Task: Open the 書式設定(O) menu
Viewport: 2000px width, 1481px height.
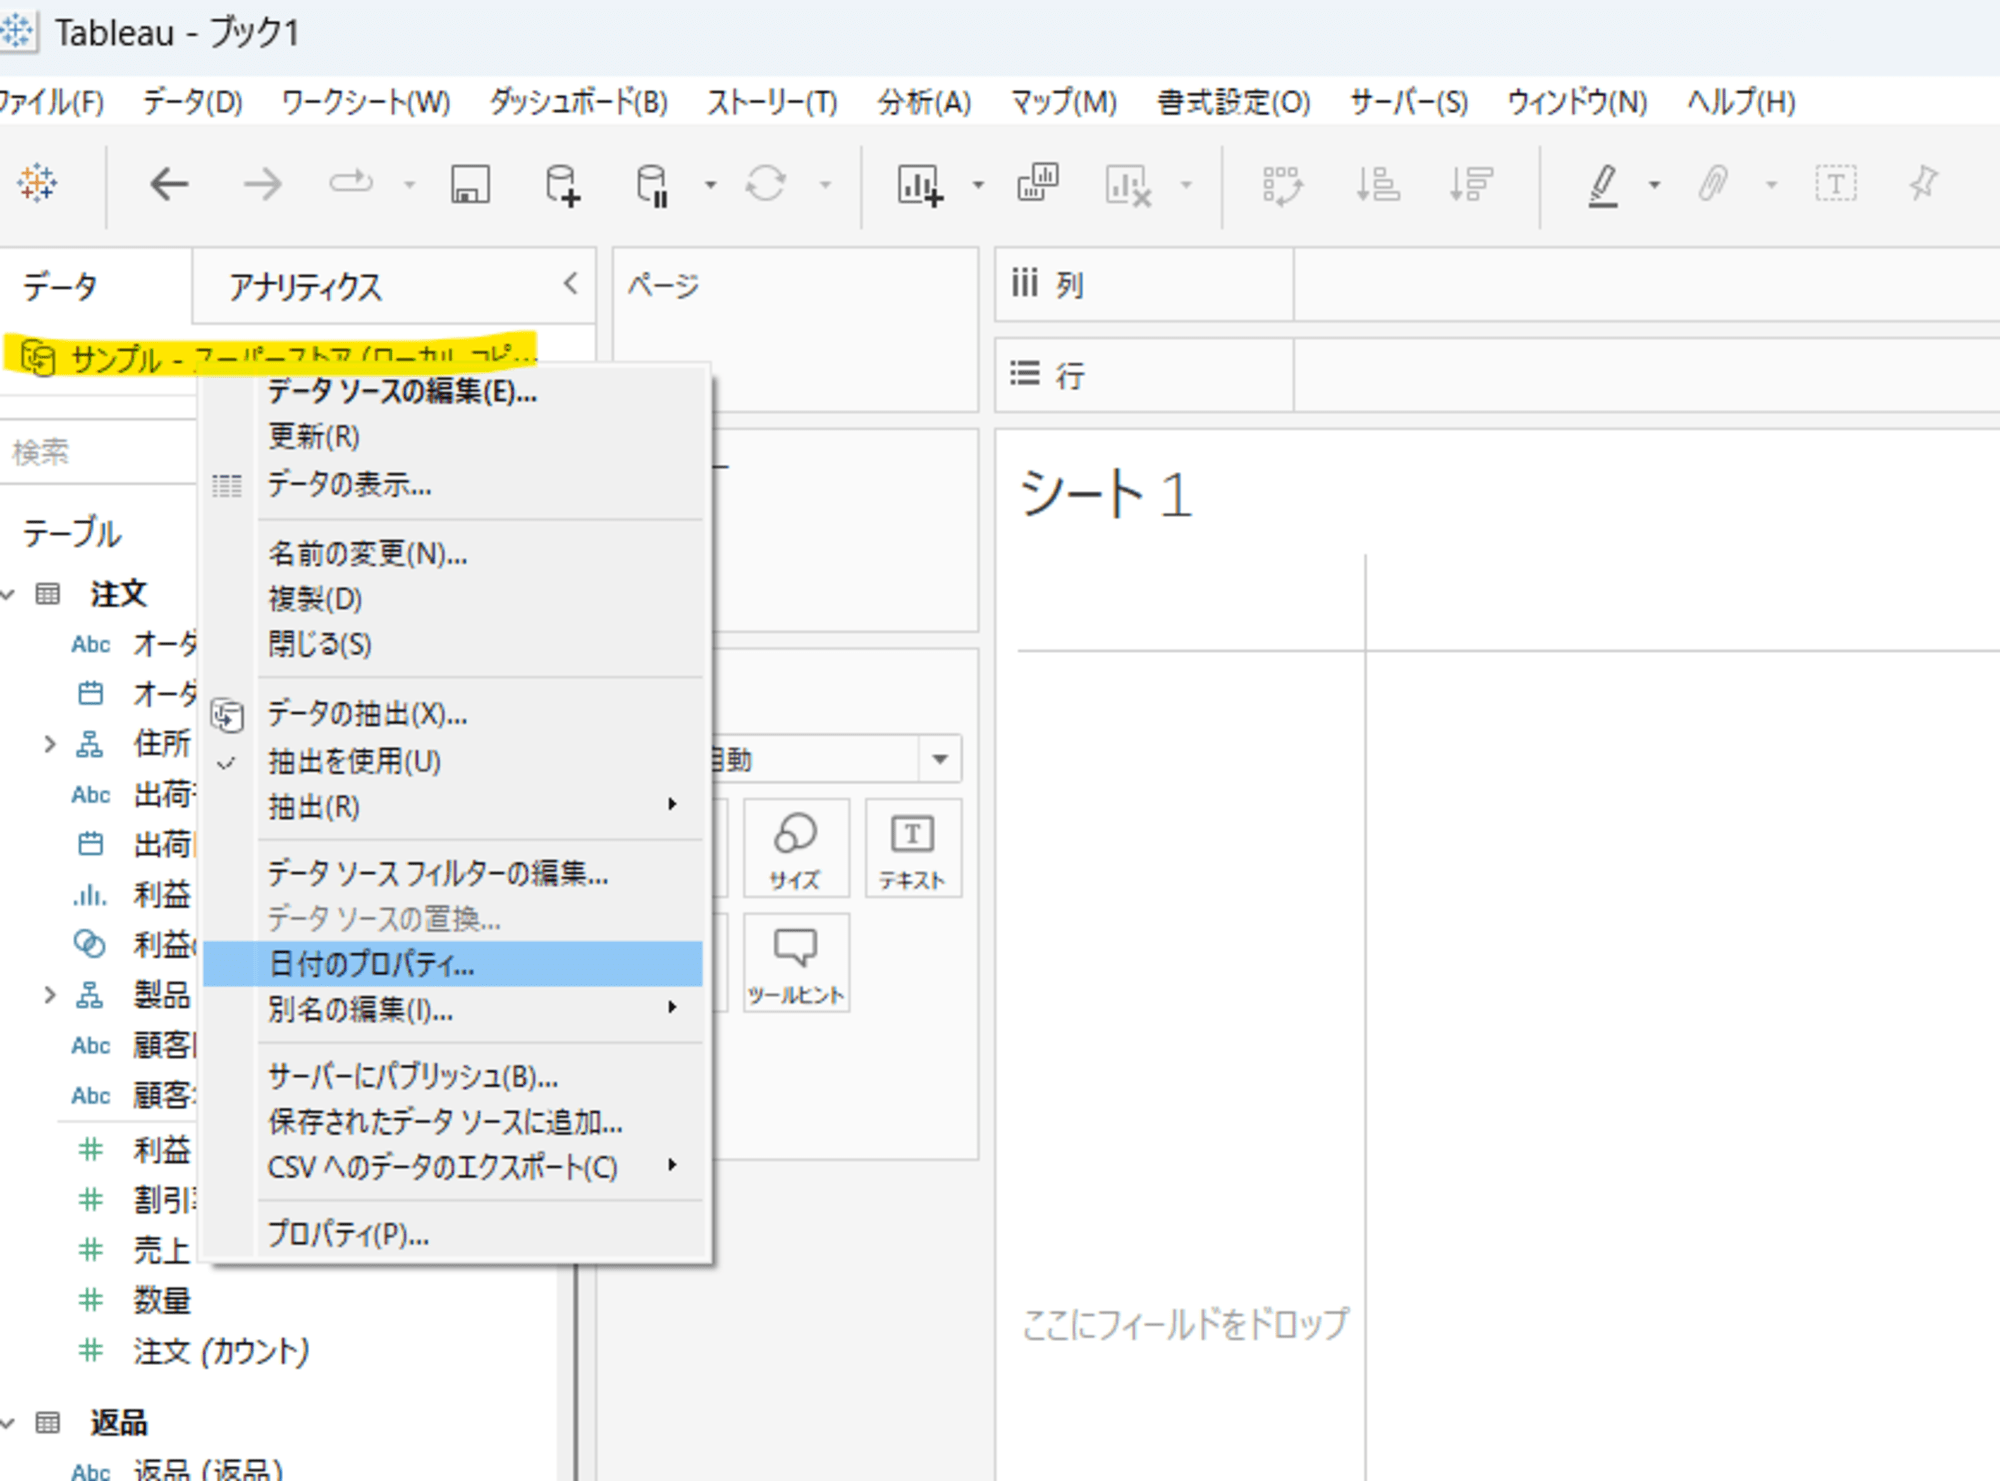Action: 1234,102
